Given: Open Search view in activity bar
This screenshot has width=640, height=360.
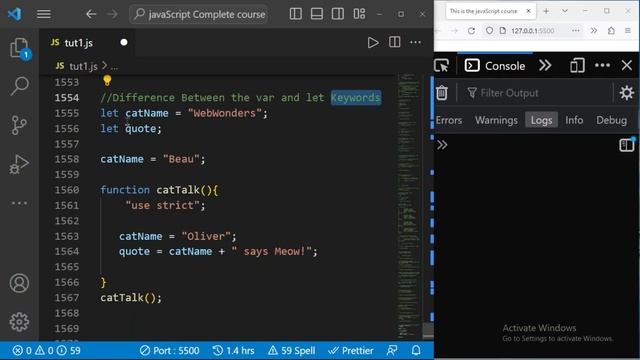Looking at the screenshot, I should (19, 86).
